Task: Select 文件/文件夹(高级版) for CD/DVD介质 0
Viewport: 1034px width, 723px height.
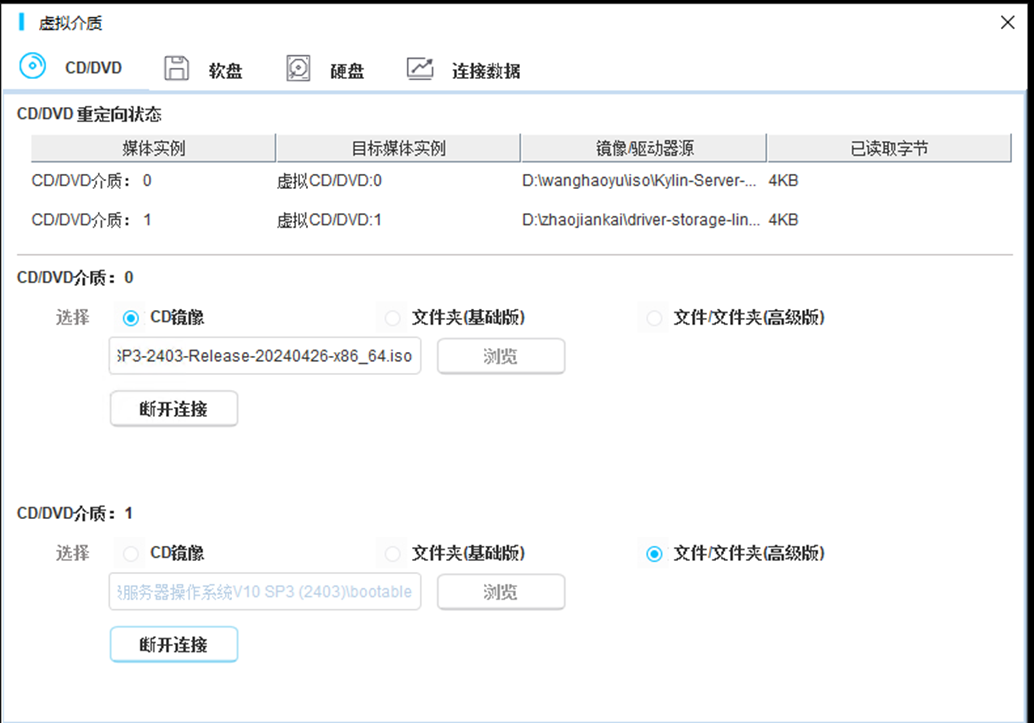Action: [654, 318]
